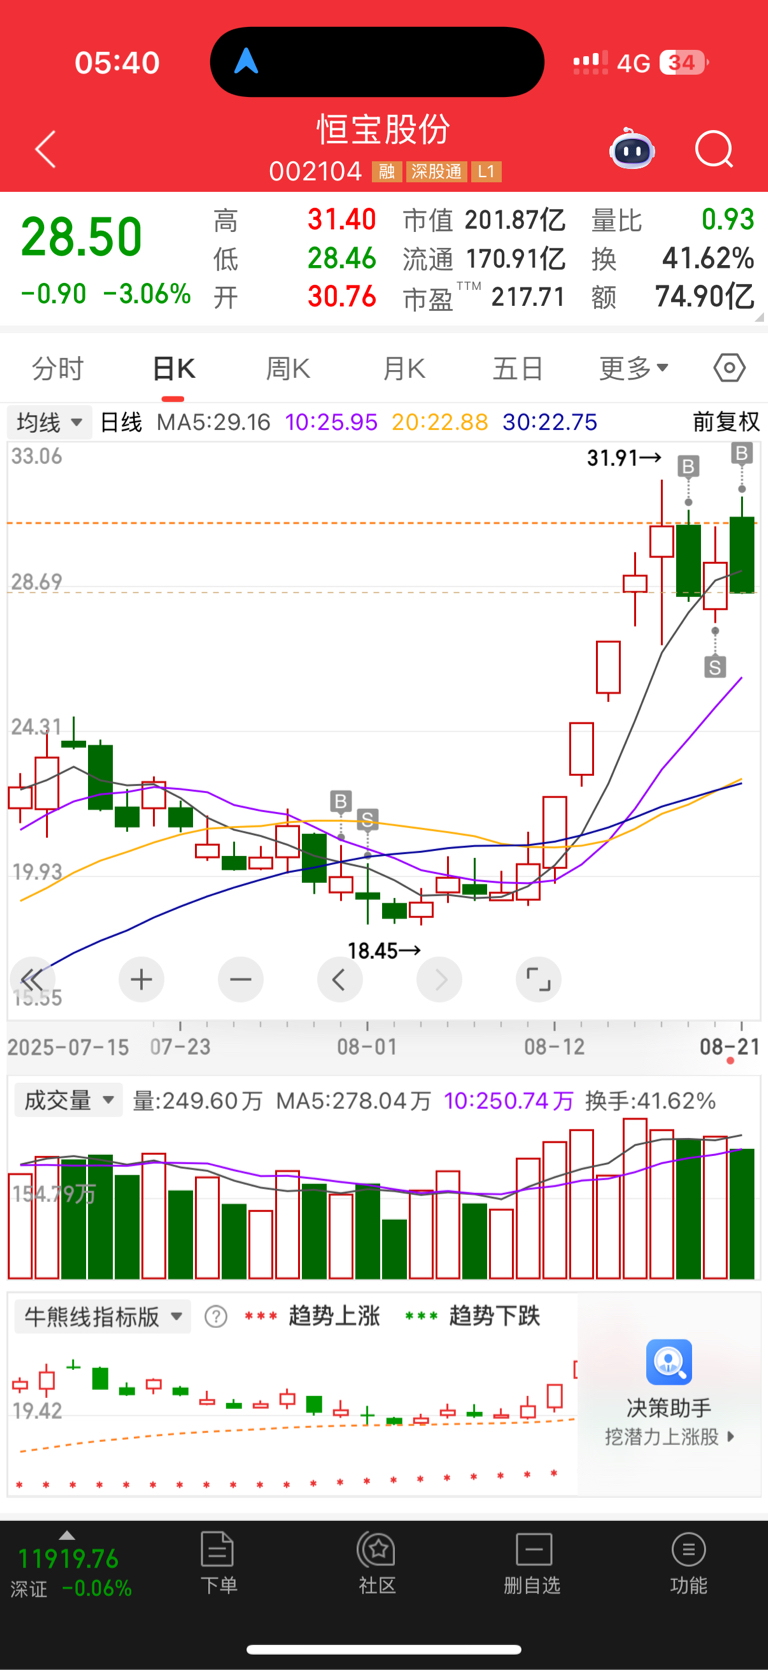Jump to earliest data with double-left arrow
Screen dimensions: 768x1670
coord(33,980)
